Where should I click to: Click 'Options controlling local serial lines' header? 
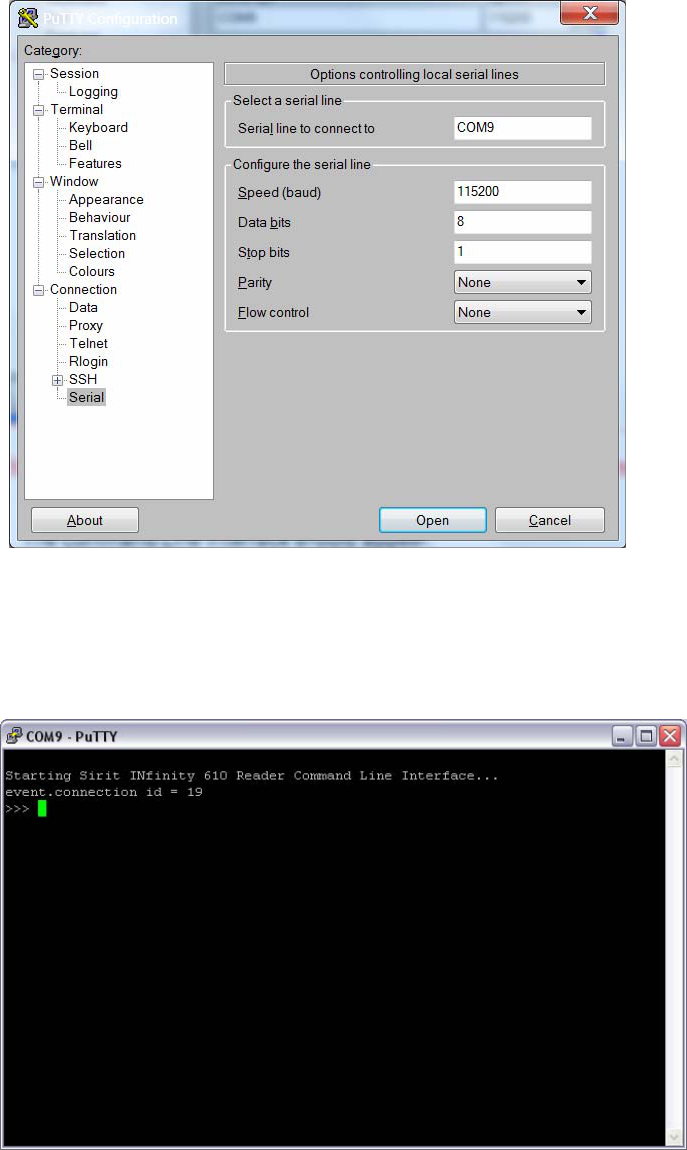point(414,74)
